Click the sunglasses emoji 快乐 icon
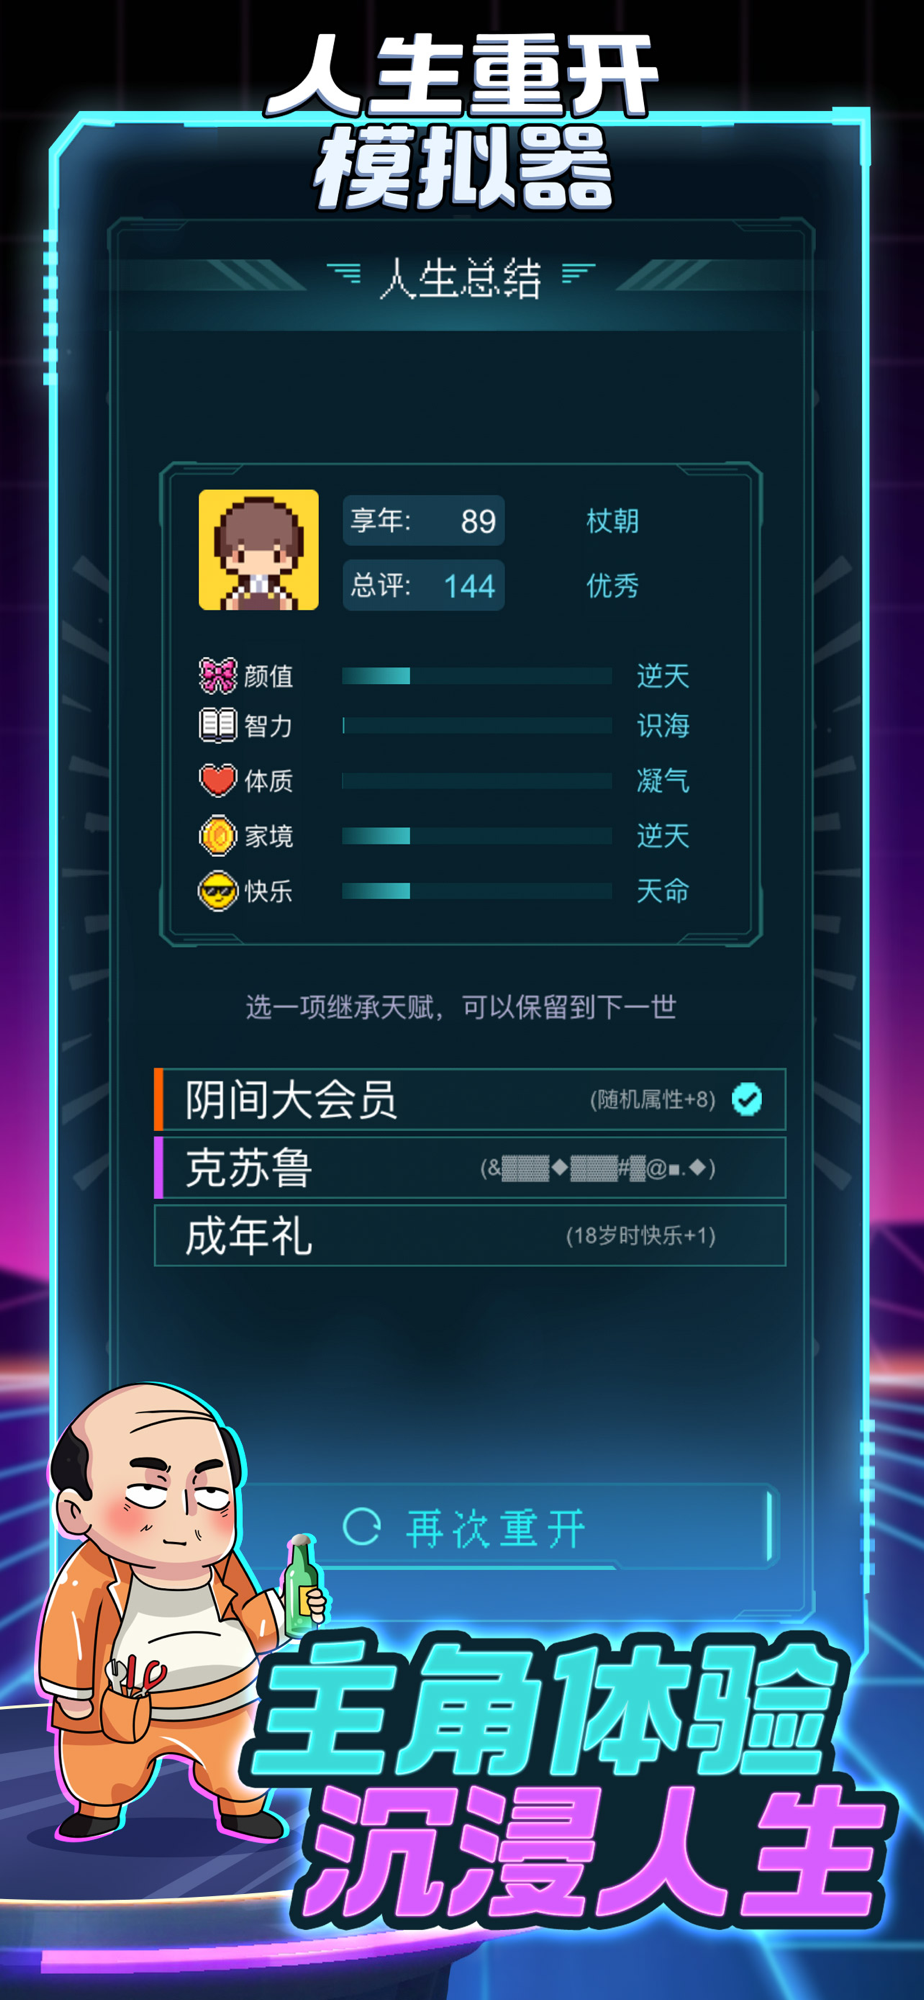924x2000 pixels. tap(218, 891)
